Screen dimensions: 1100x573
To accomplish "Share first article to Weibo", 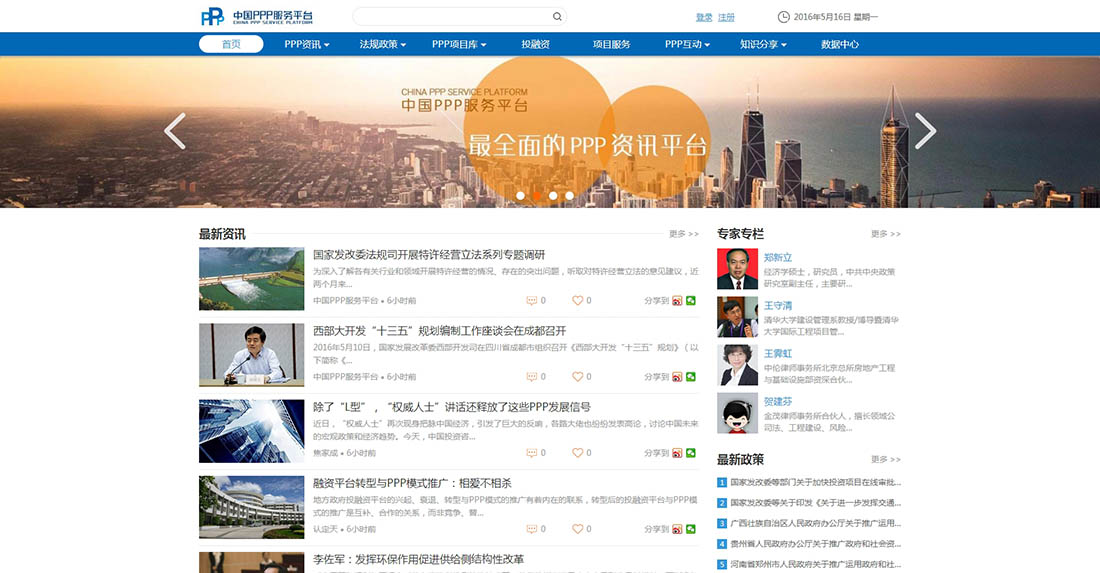I will click(x=677, y=300).
